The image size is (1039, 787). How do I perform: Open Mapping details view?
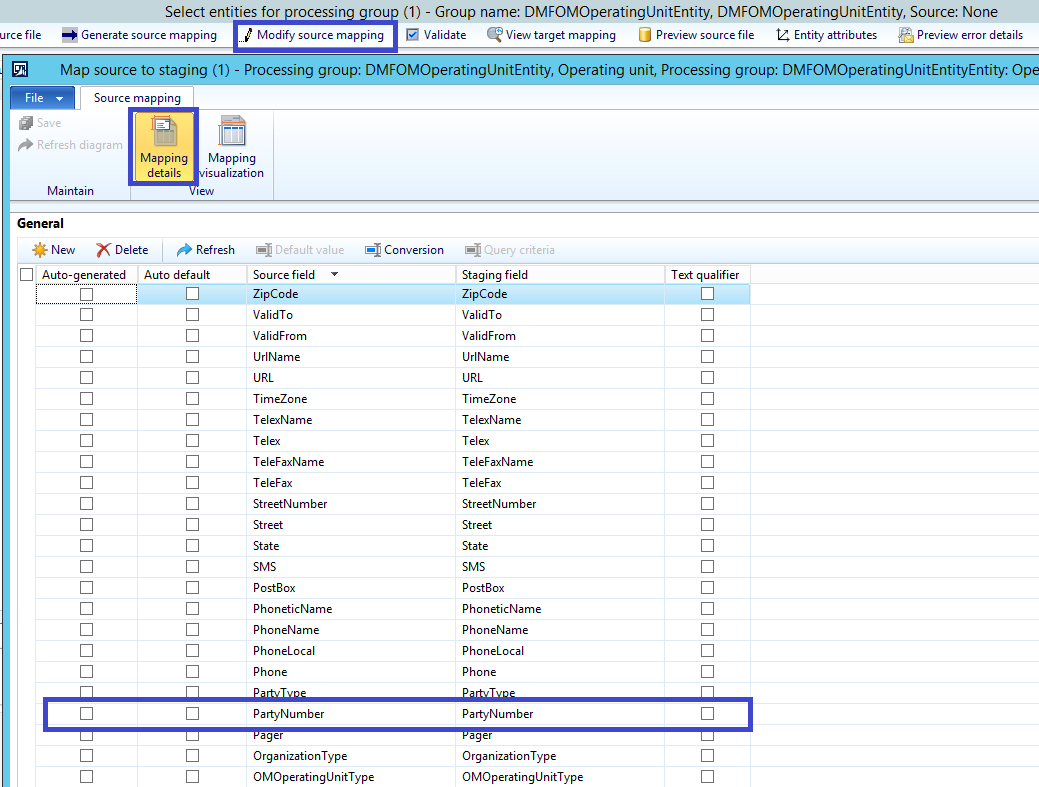coord(163,146)
